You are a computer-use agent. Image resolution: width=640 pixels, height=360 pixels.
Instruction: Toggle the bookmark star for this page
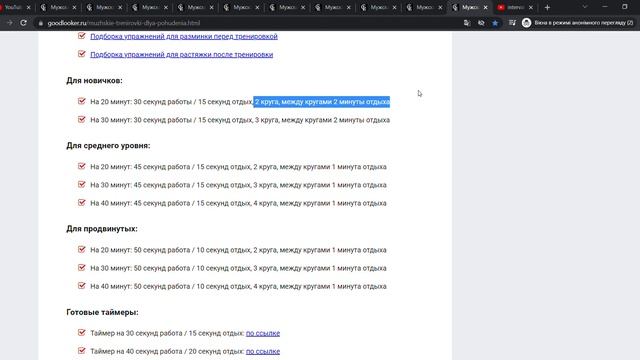(495, 23)
